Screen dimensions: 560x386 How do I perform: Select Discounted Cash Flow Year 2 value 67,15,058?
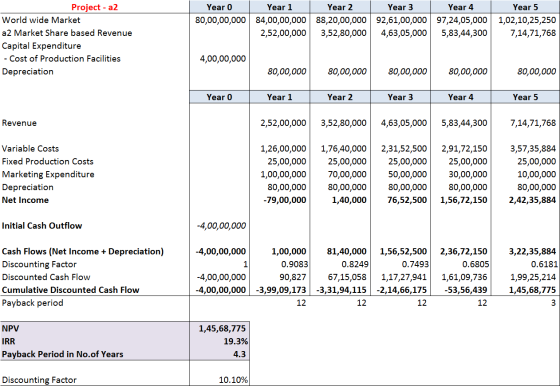click(x=347, y=277)
